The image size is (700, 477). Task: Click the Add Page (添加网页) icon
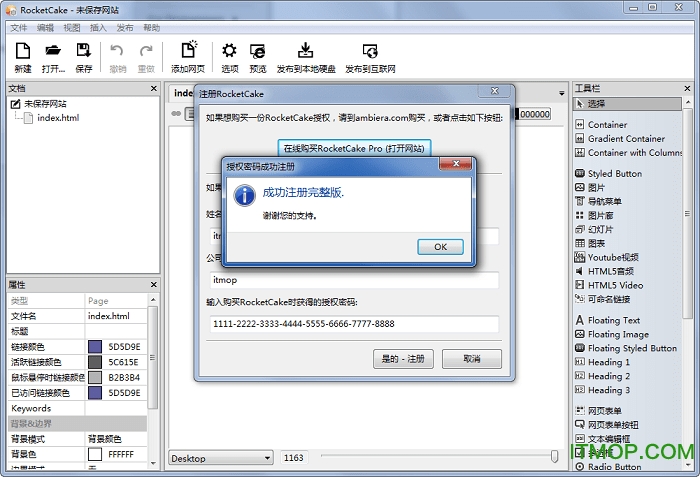point(188,57)
